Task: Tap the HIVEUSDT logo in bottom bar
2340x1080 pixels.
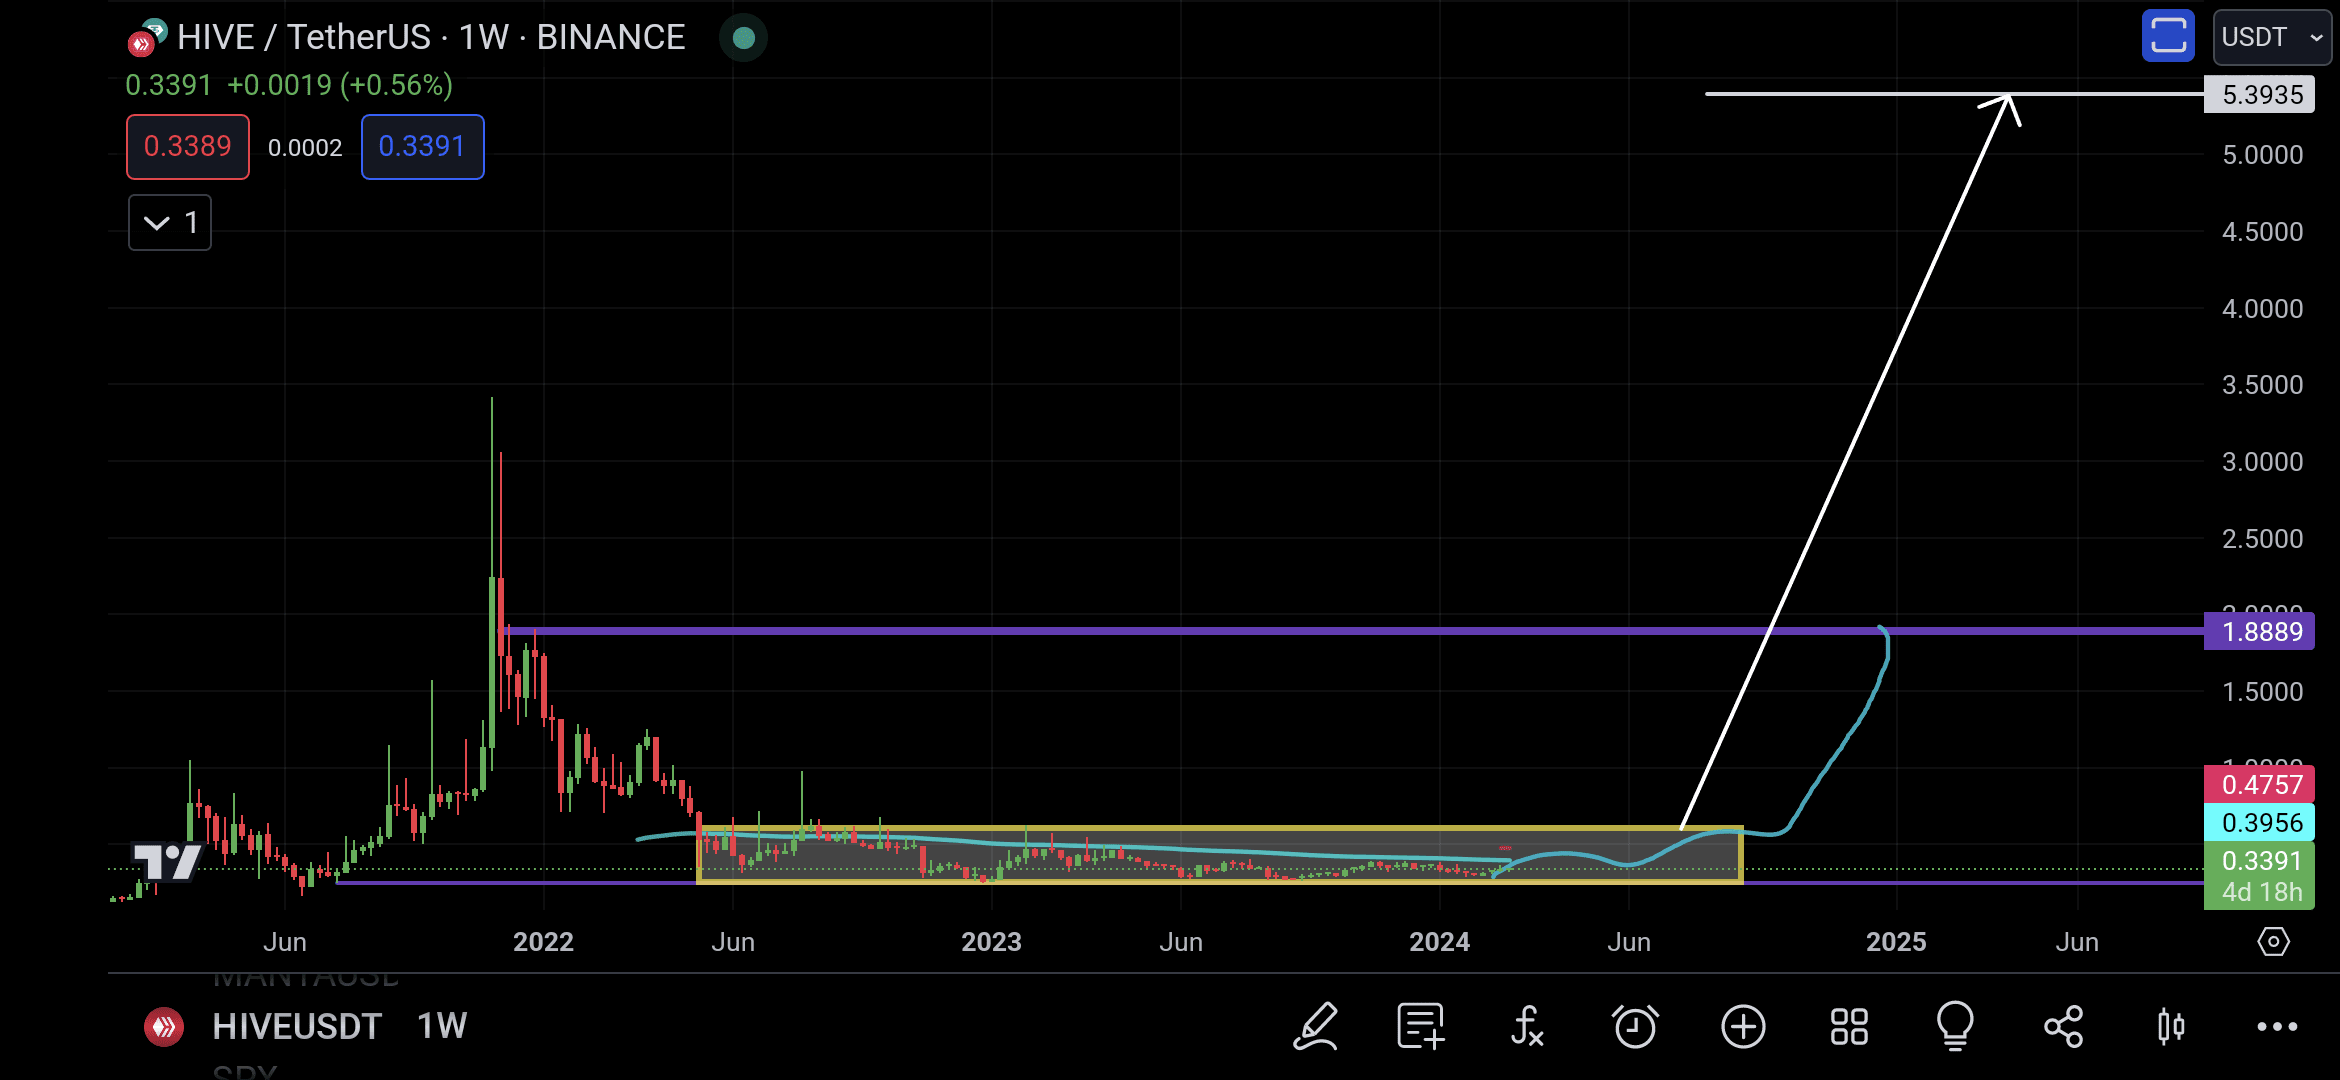Action: [x=164, y=1026]
